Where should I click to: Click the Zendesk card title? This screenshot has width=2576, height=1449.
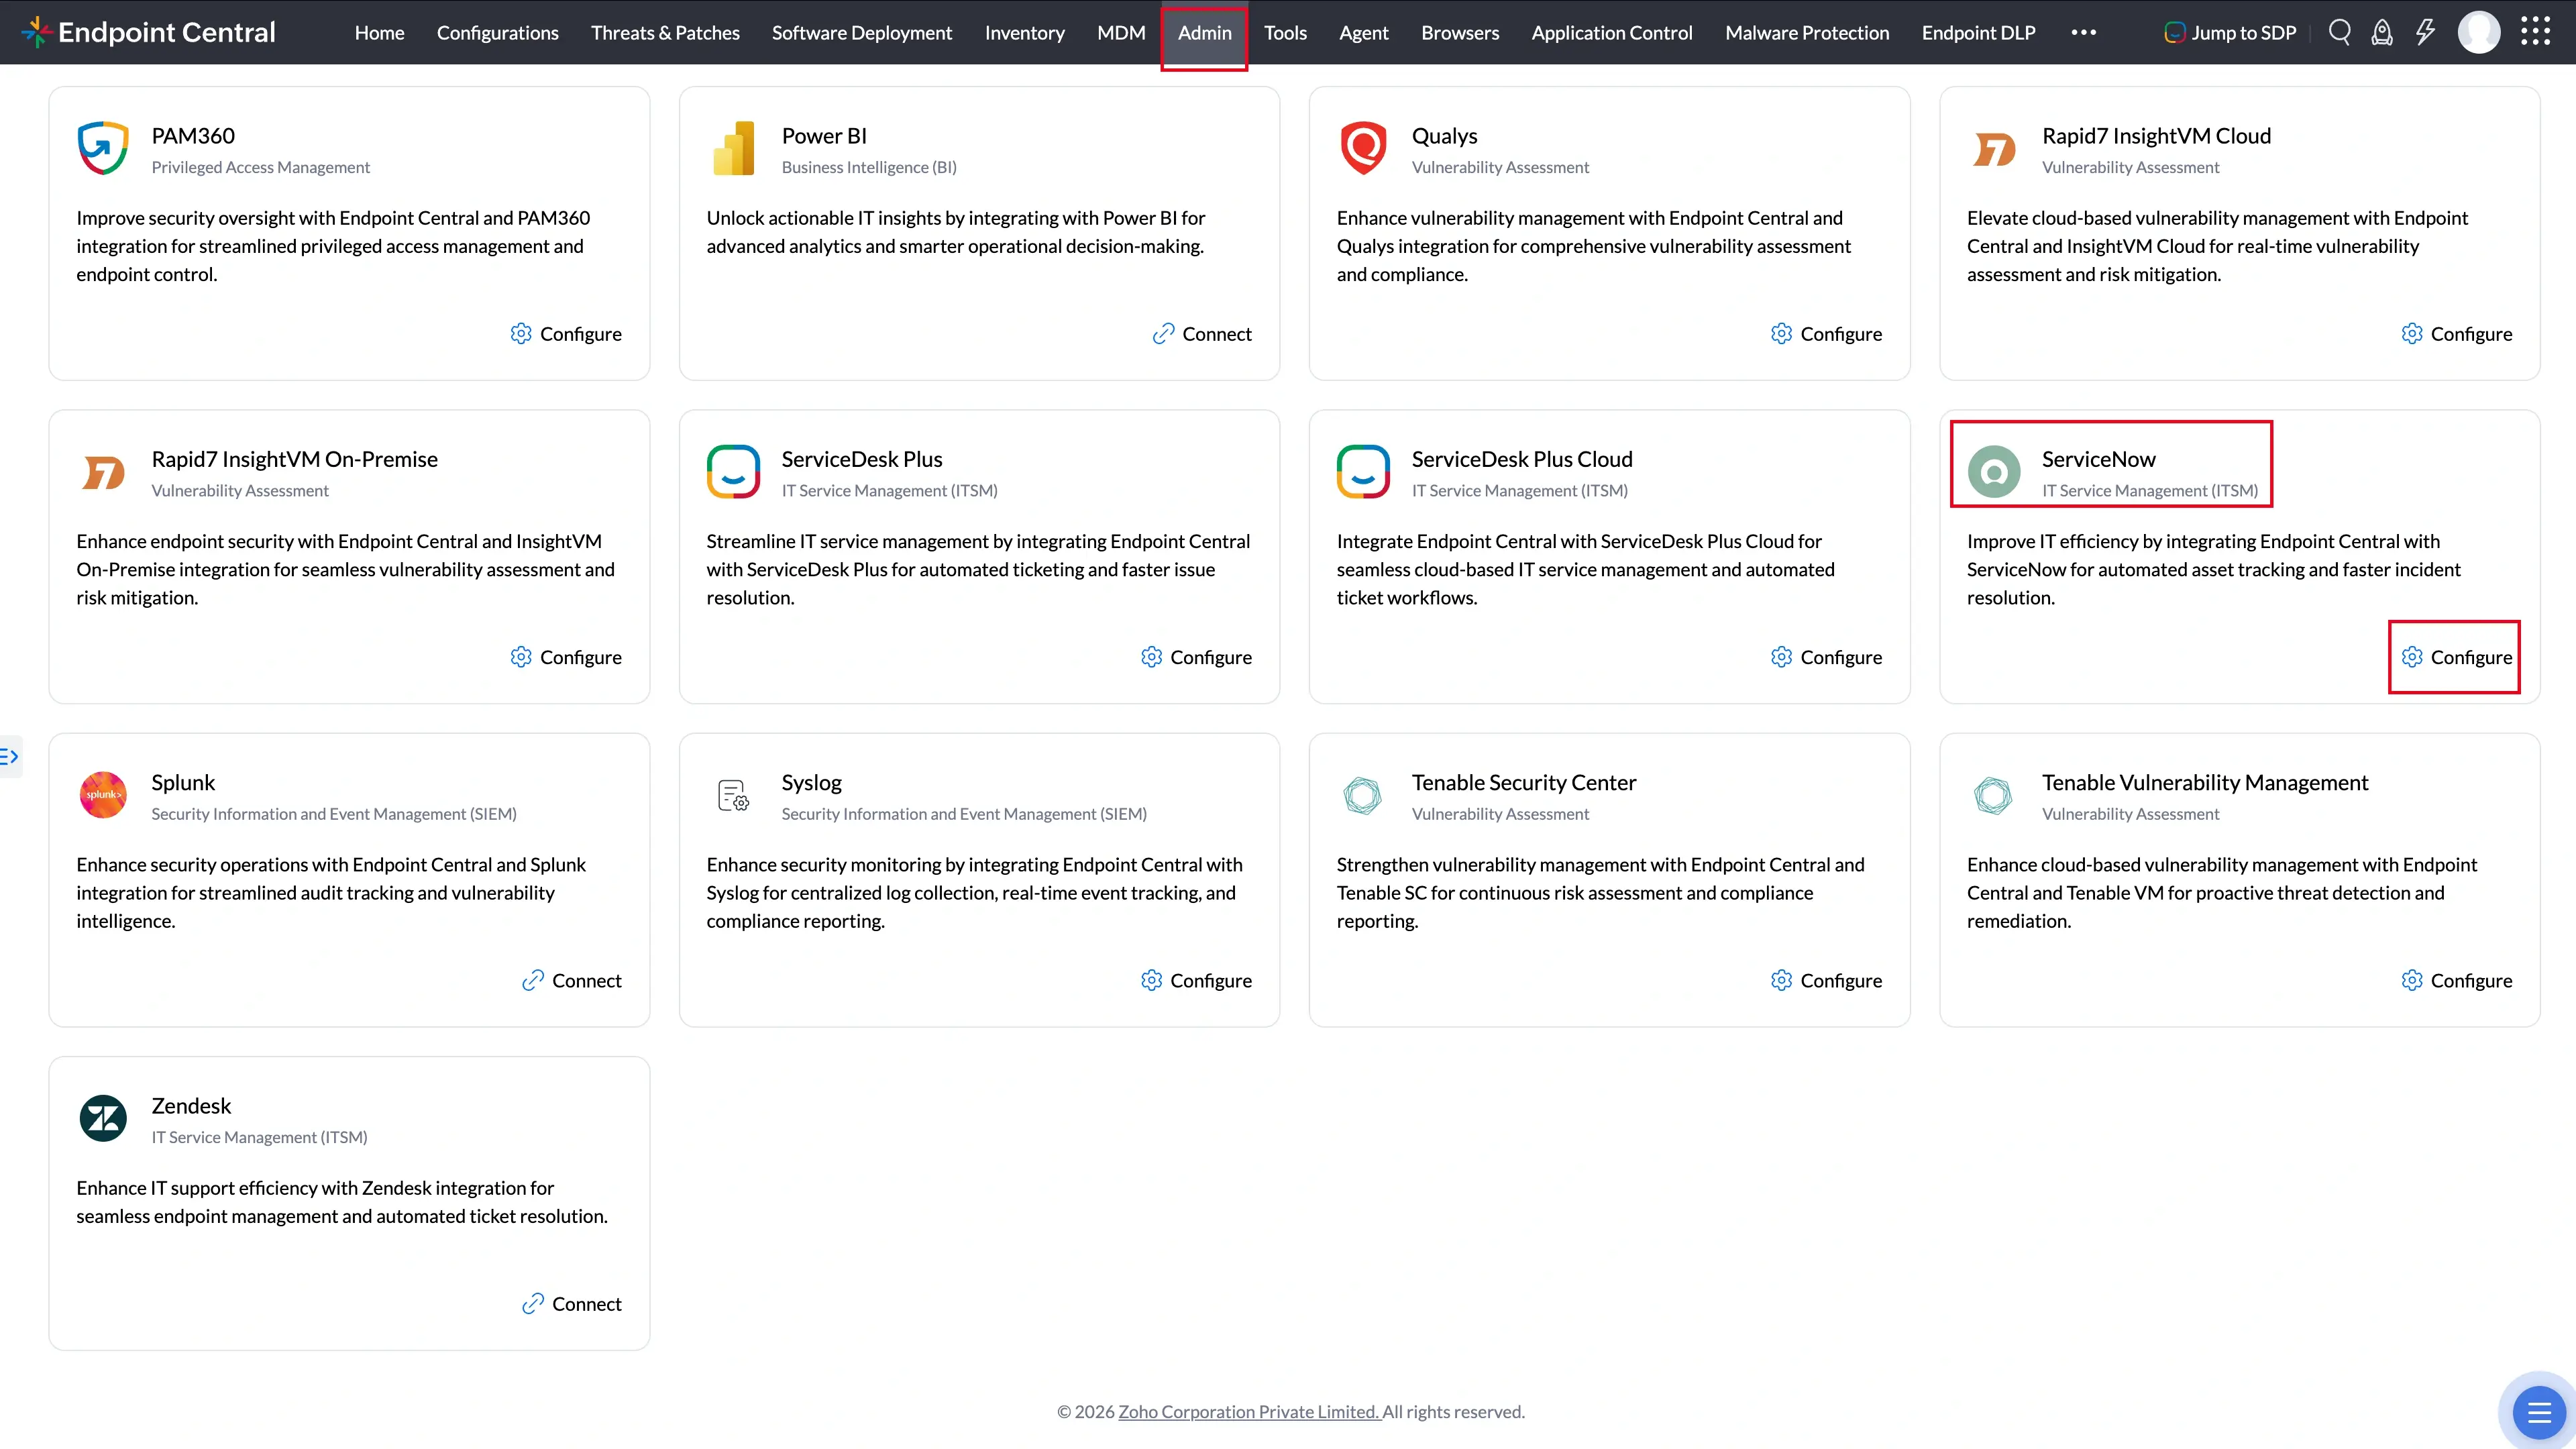click(191, 1105)
